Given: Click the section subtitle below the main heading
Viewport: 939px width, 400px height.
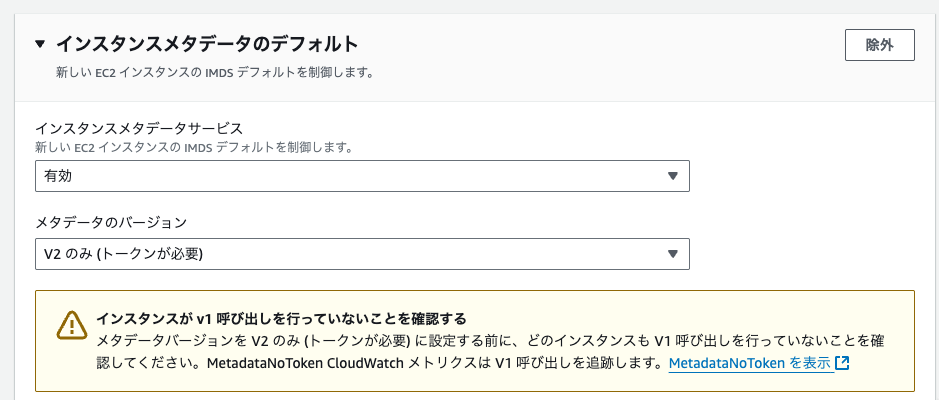Looking at the screenshot, I should [215, 73].
